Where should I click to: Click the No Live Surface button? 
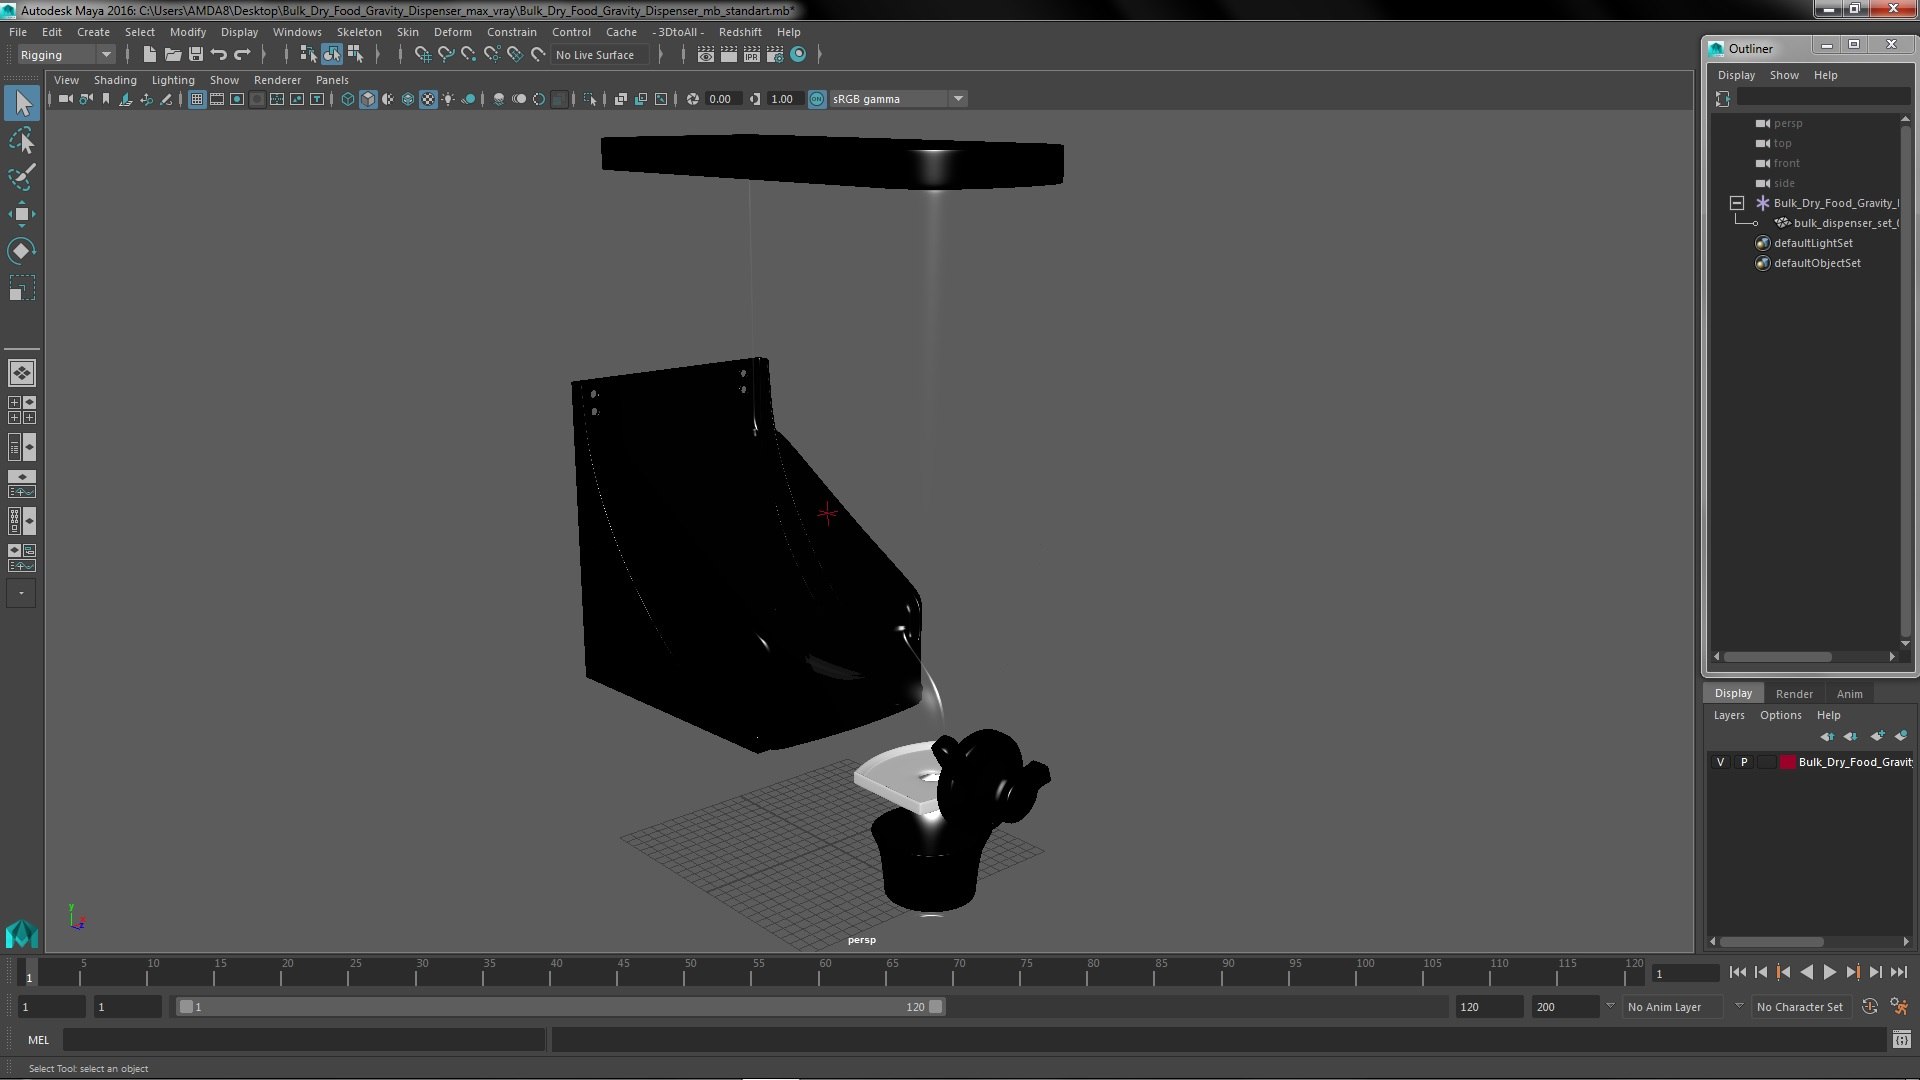click(x=594, y=55)
